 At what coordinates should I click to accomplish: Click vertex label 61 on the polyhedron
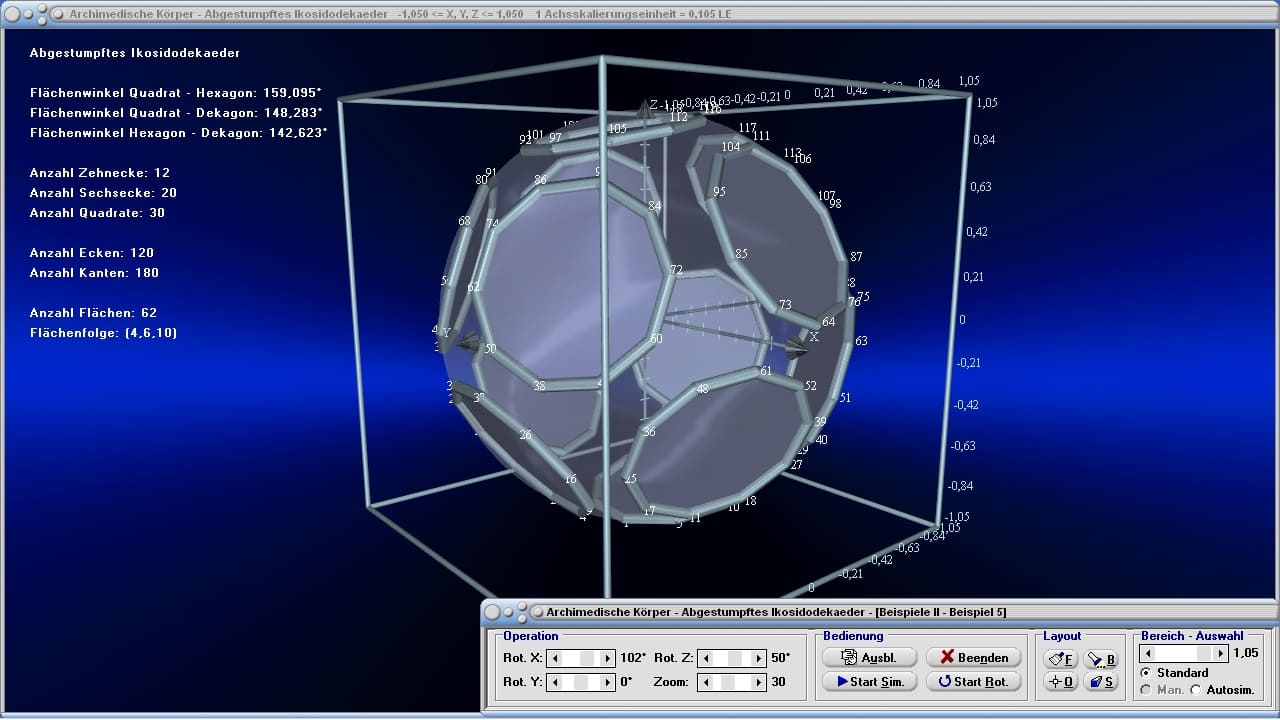766,371
